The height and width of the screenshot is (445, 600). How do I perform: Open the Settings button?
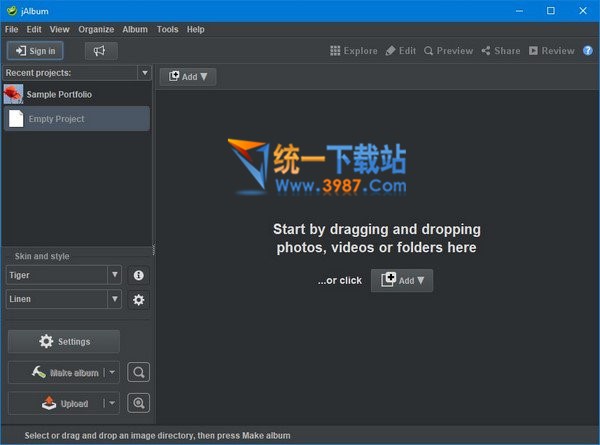click(64, 341)
